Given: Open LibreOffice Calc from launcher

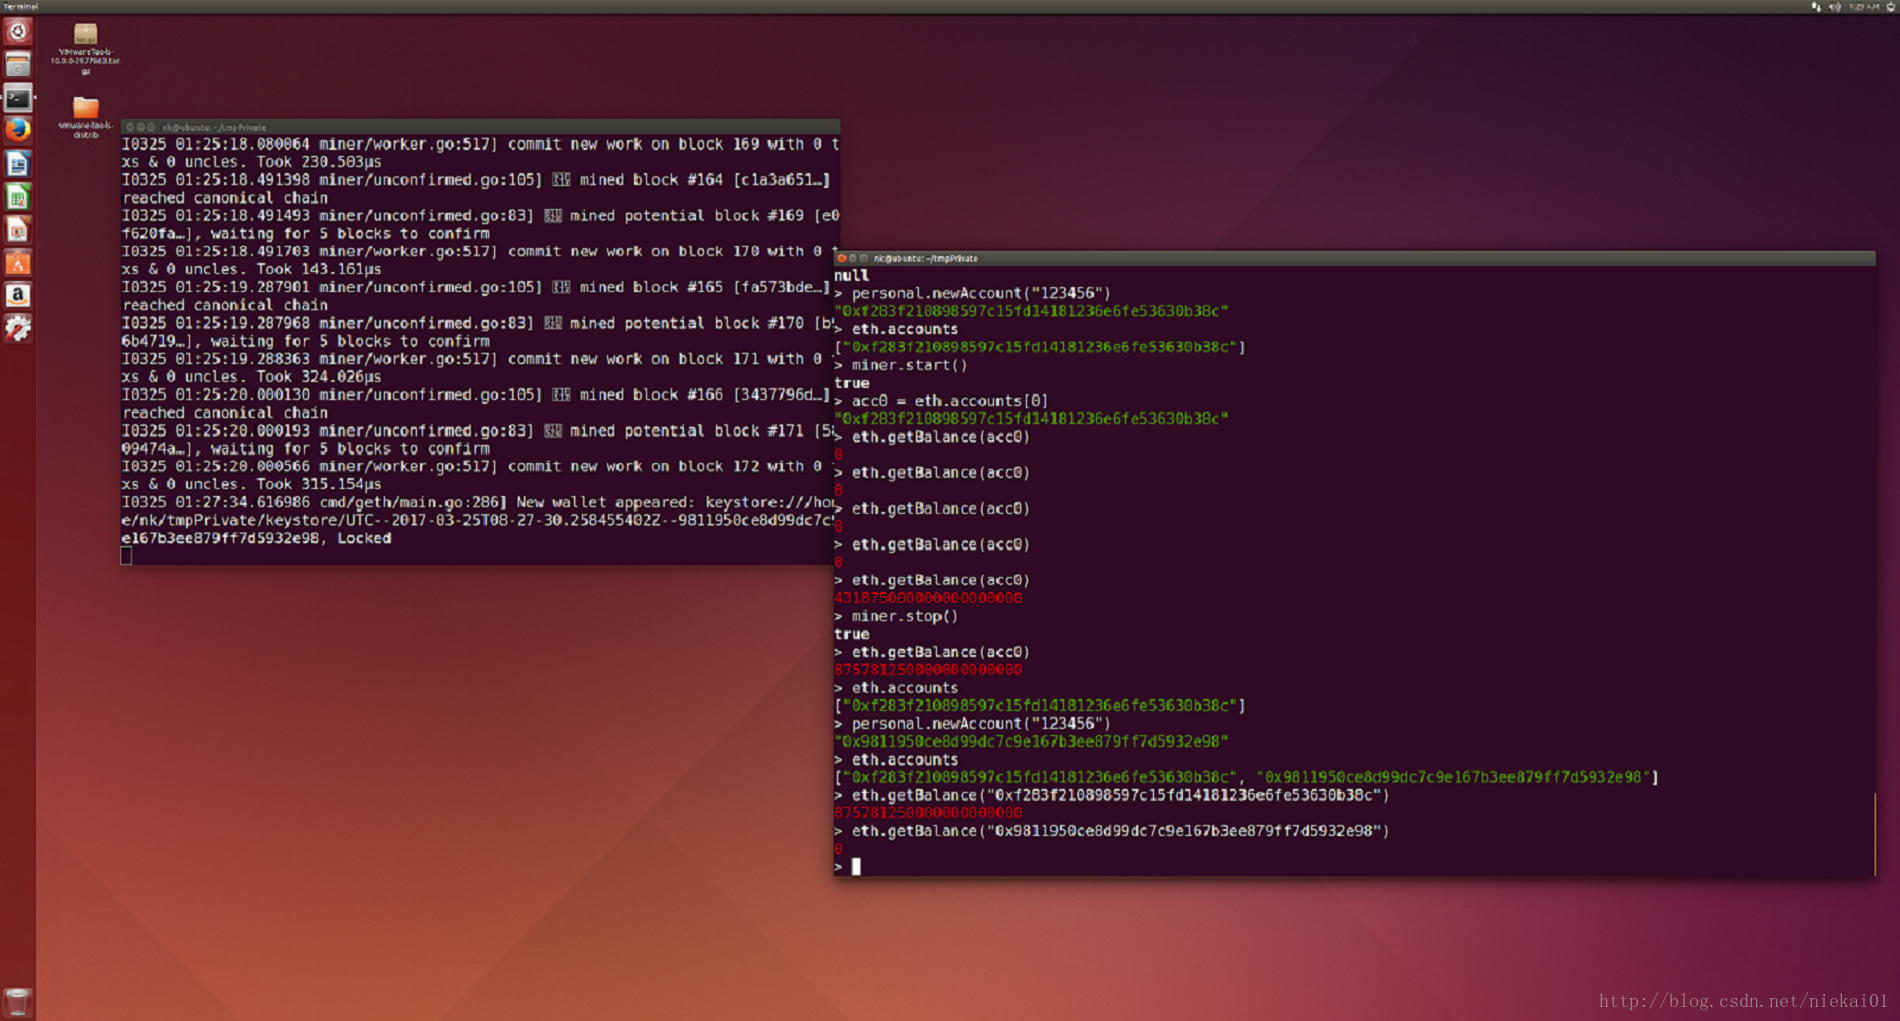Looking at the screenshot, I should click(x=17, y=197).
